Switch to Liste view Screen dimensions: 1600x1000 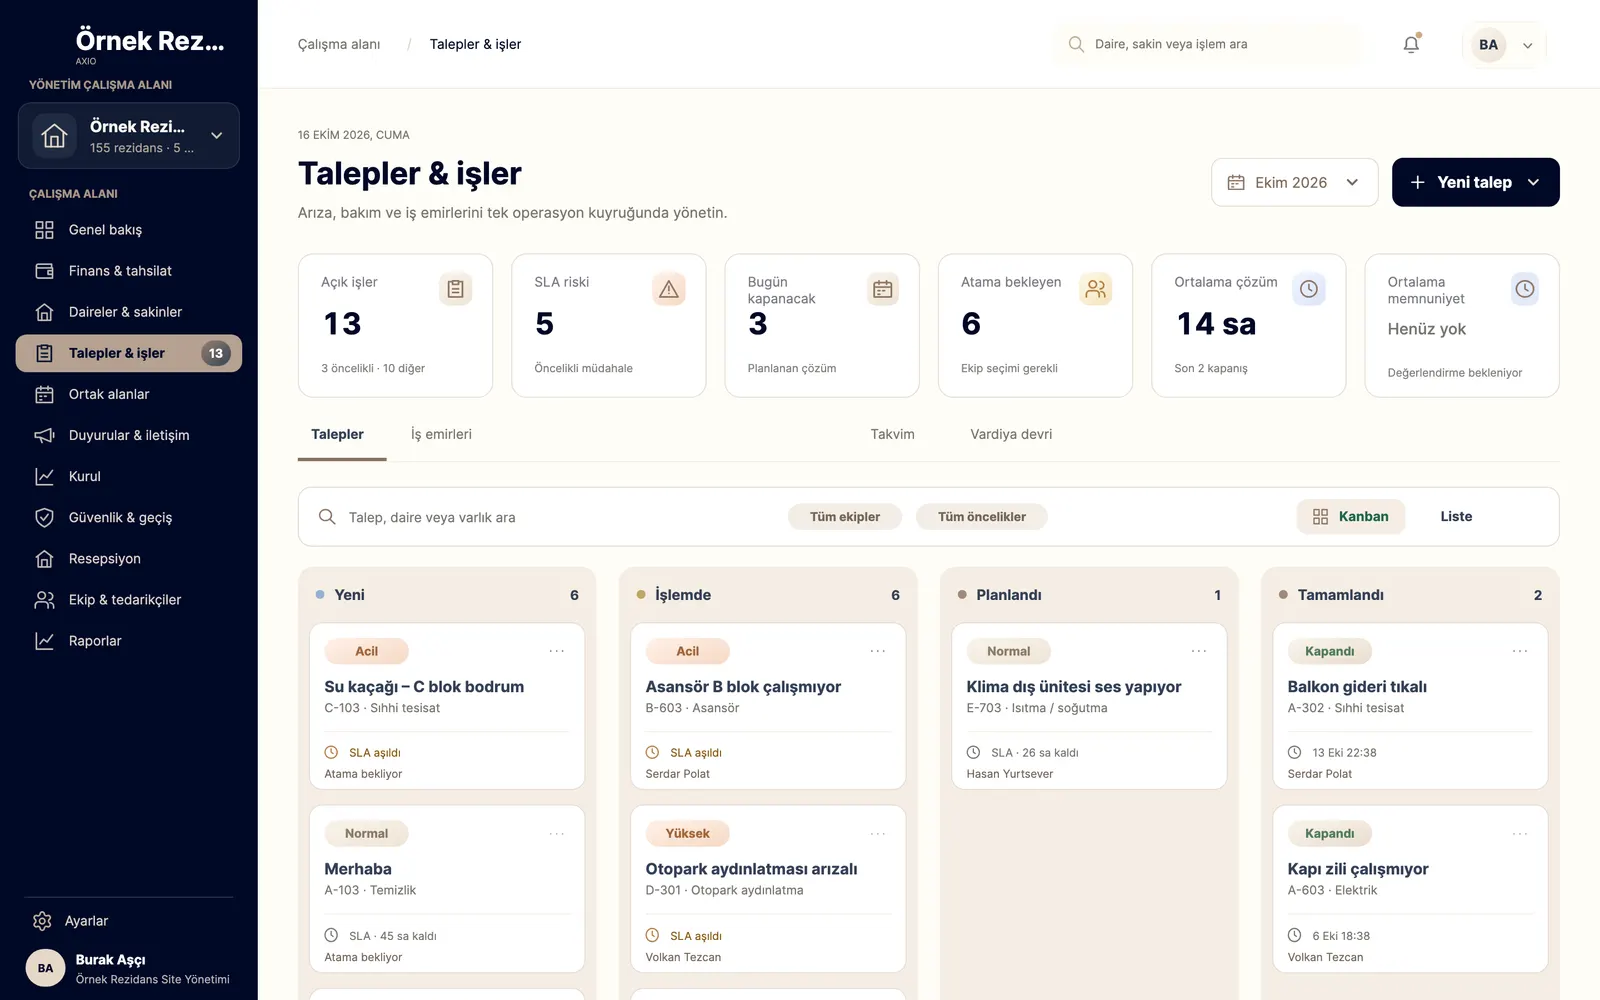tap(1456, 517)
